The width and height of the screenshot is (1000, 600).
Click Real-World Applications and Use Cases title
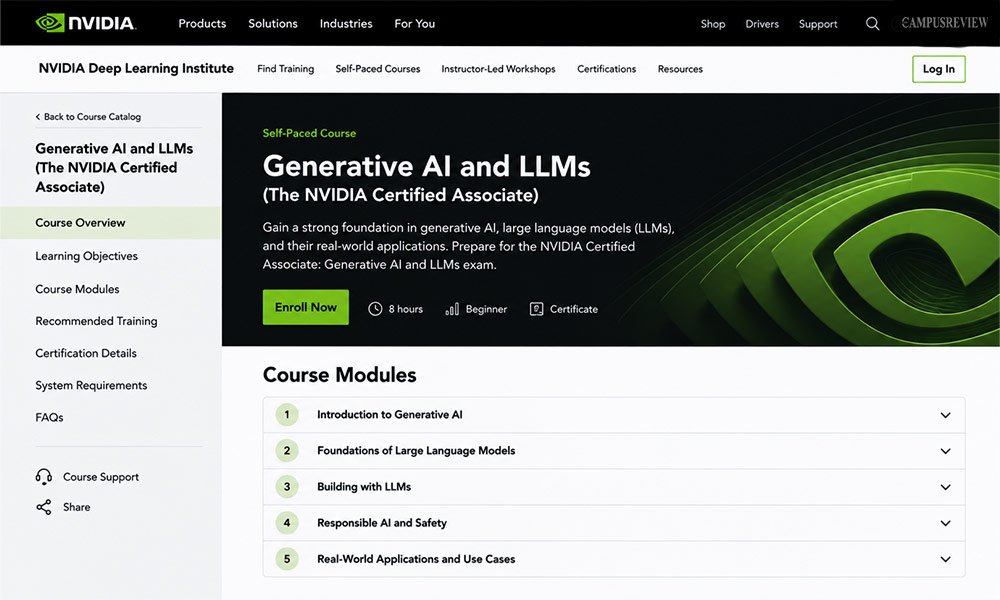pos(416,559)
